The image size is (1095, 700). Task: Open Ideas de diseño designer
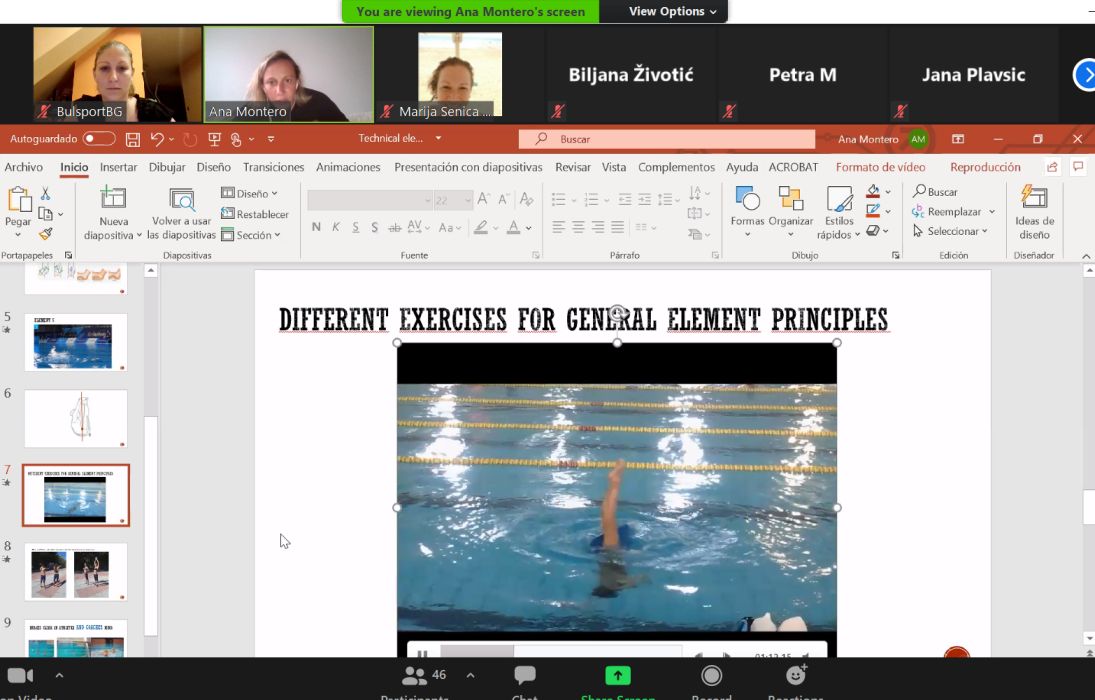point(1034,212)
